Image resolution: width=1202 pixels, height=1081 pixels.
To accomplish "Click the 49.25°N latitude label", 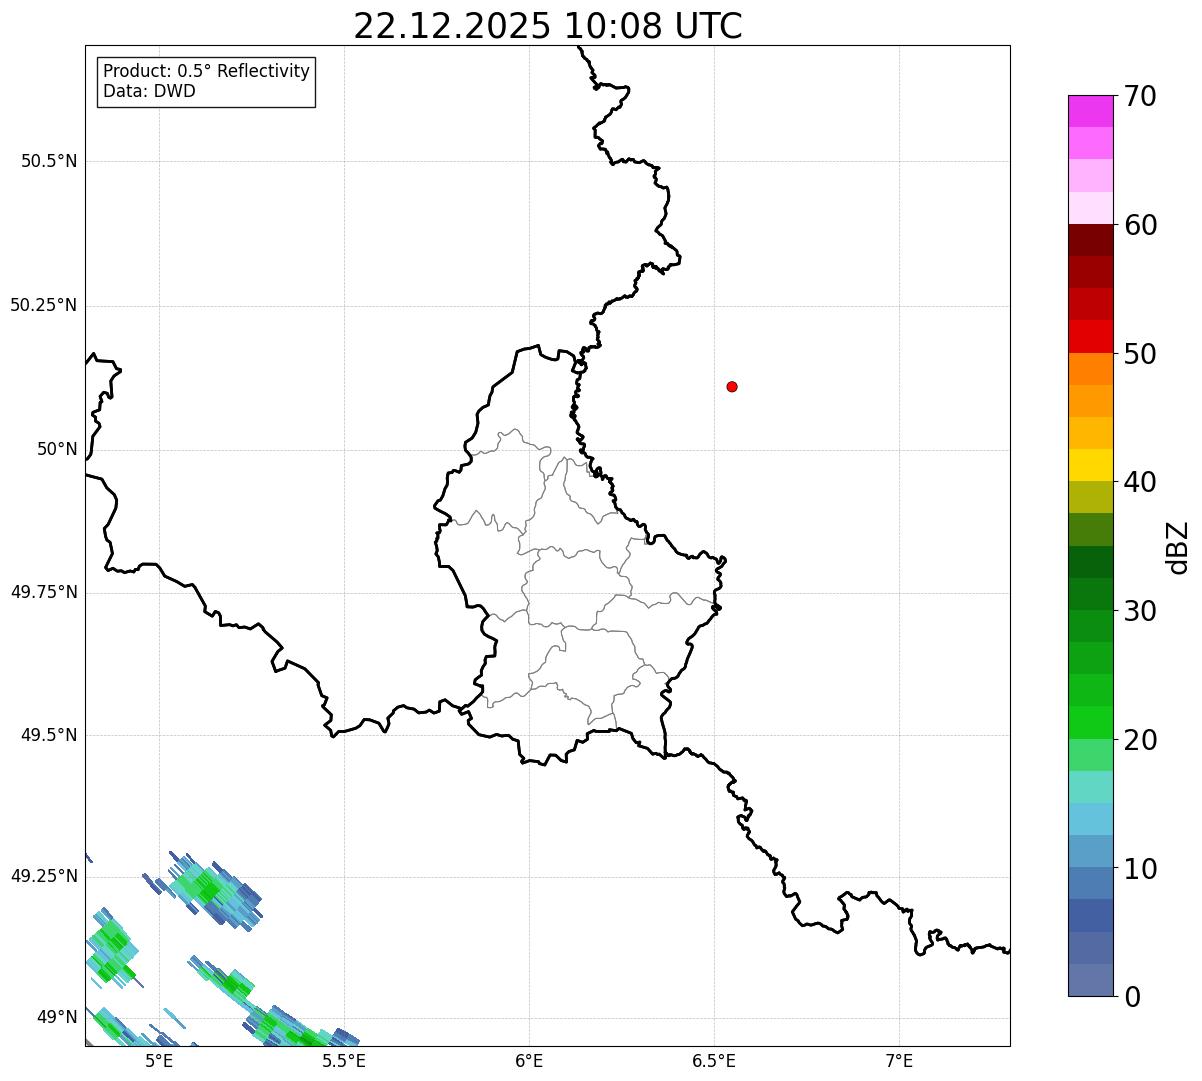I will pos(44,876).
